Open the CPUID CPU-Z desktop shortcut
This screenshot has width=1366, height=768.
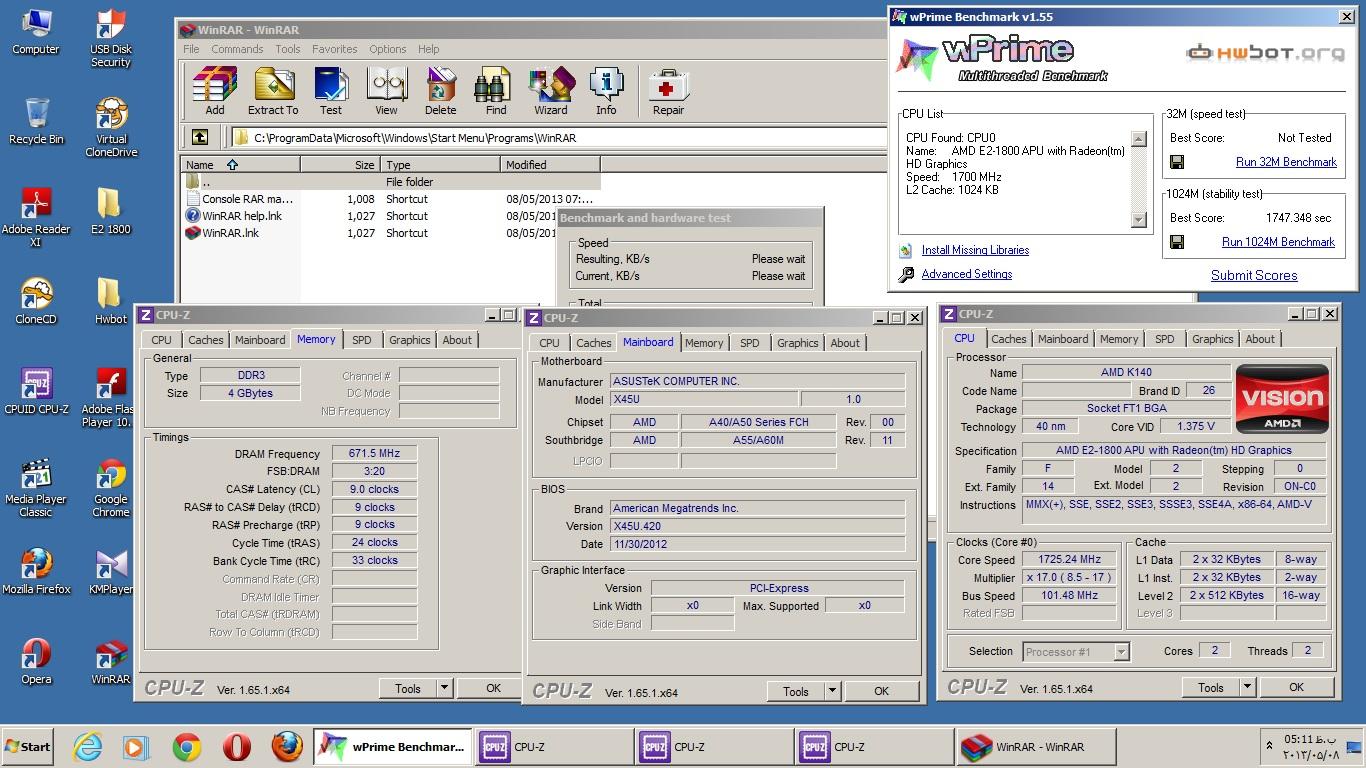35,391
